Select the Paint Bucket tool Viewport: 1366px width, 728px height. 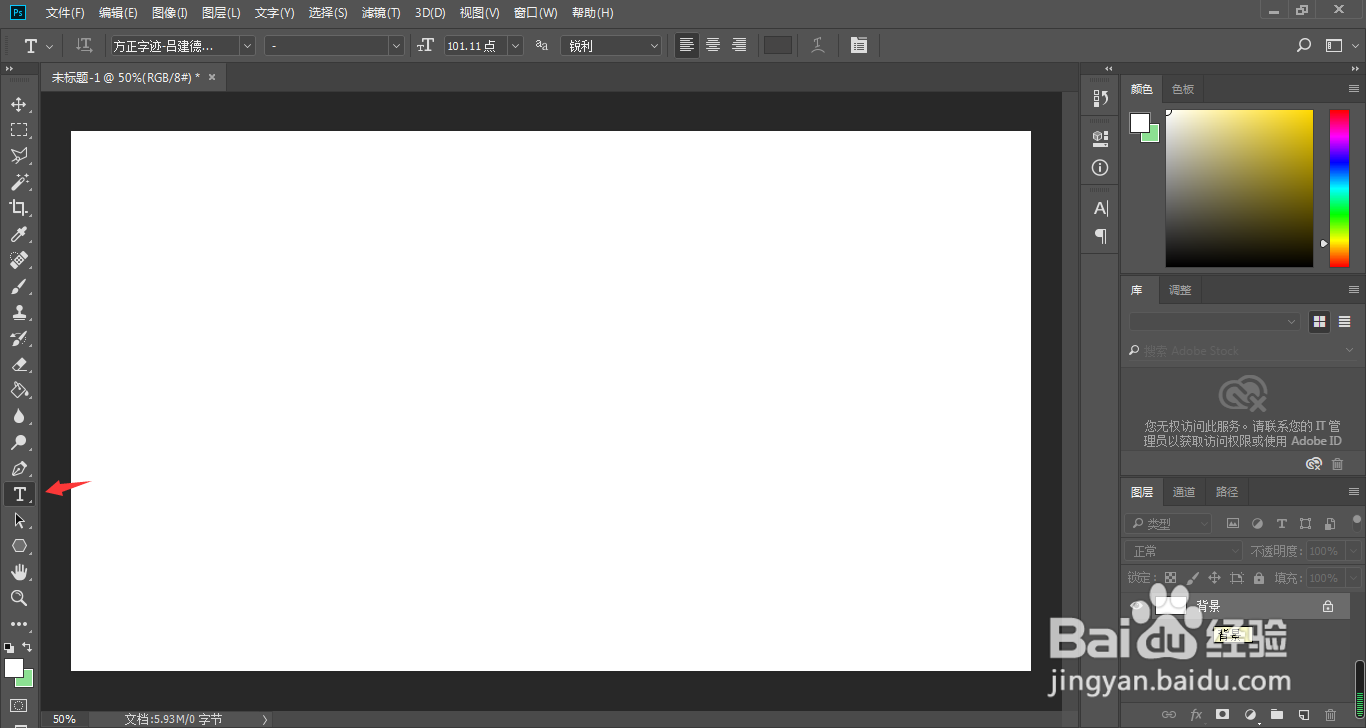19,390
